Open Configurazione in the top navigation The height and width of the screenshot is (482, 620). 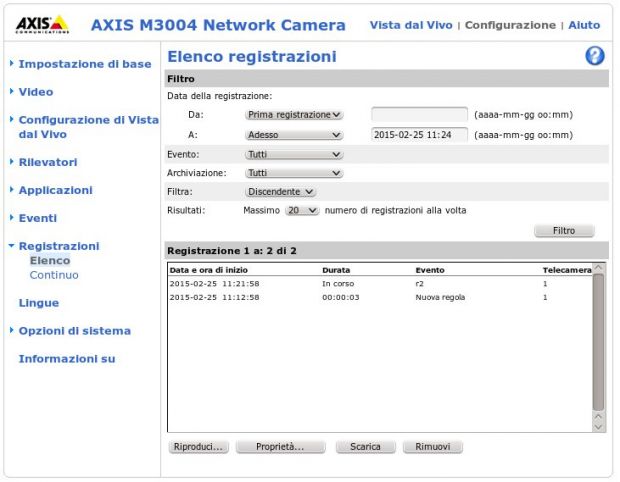pyautogui.click(x=510, y=25)
